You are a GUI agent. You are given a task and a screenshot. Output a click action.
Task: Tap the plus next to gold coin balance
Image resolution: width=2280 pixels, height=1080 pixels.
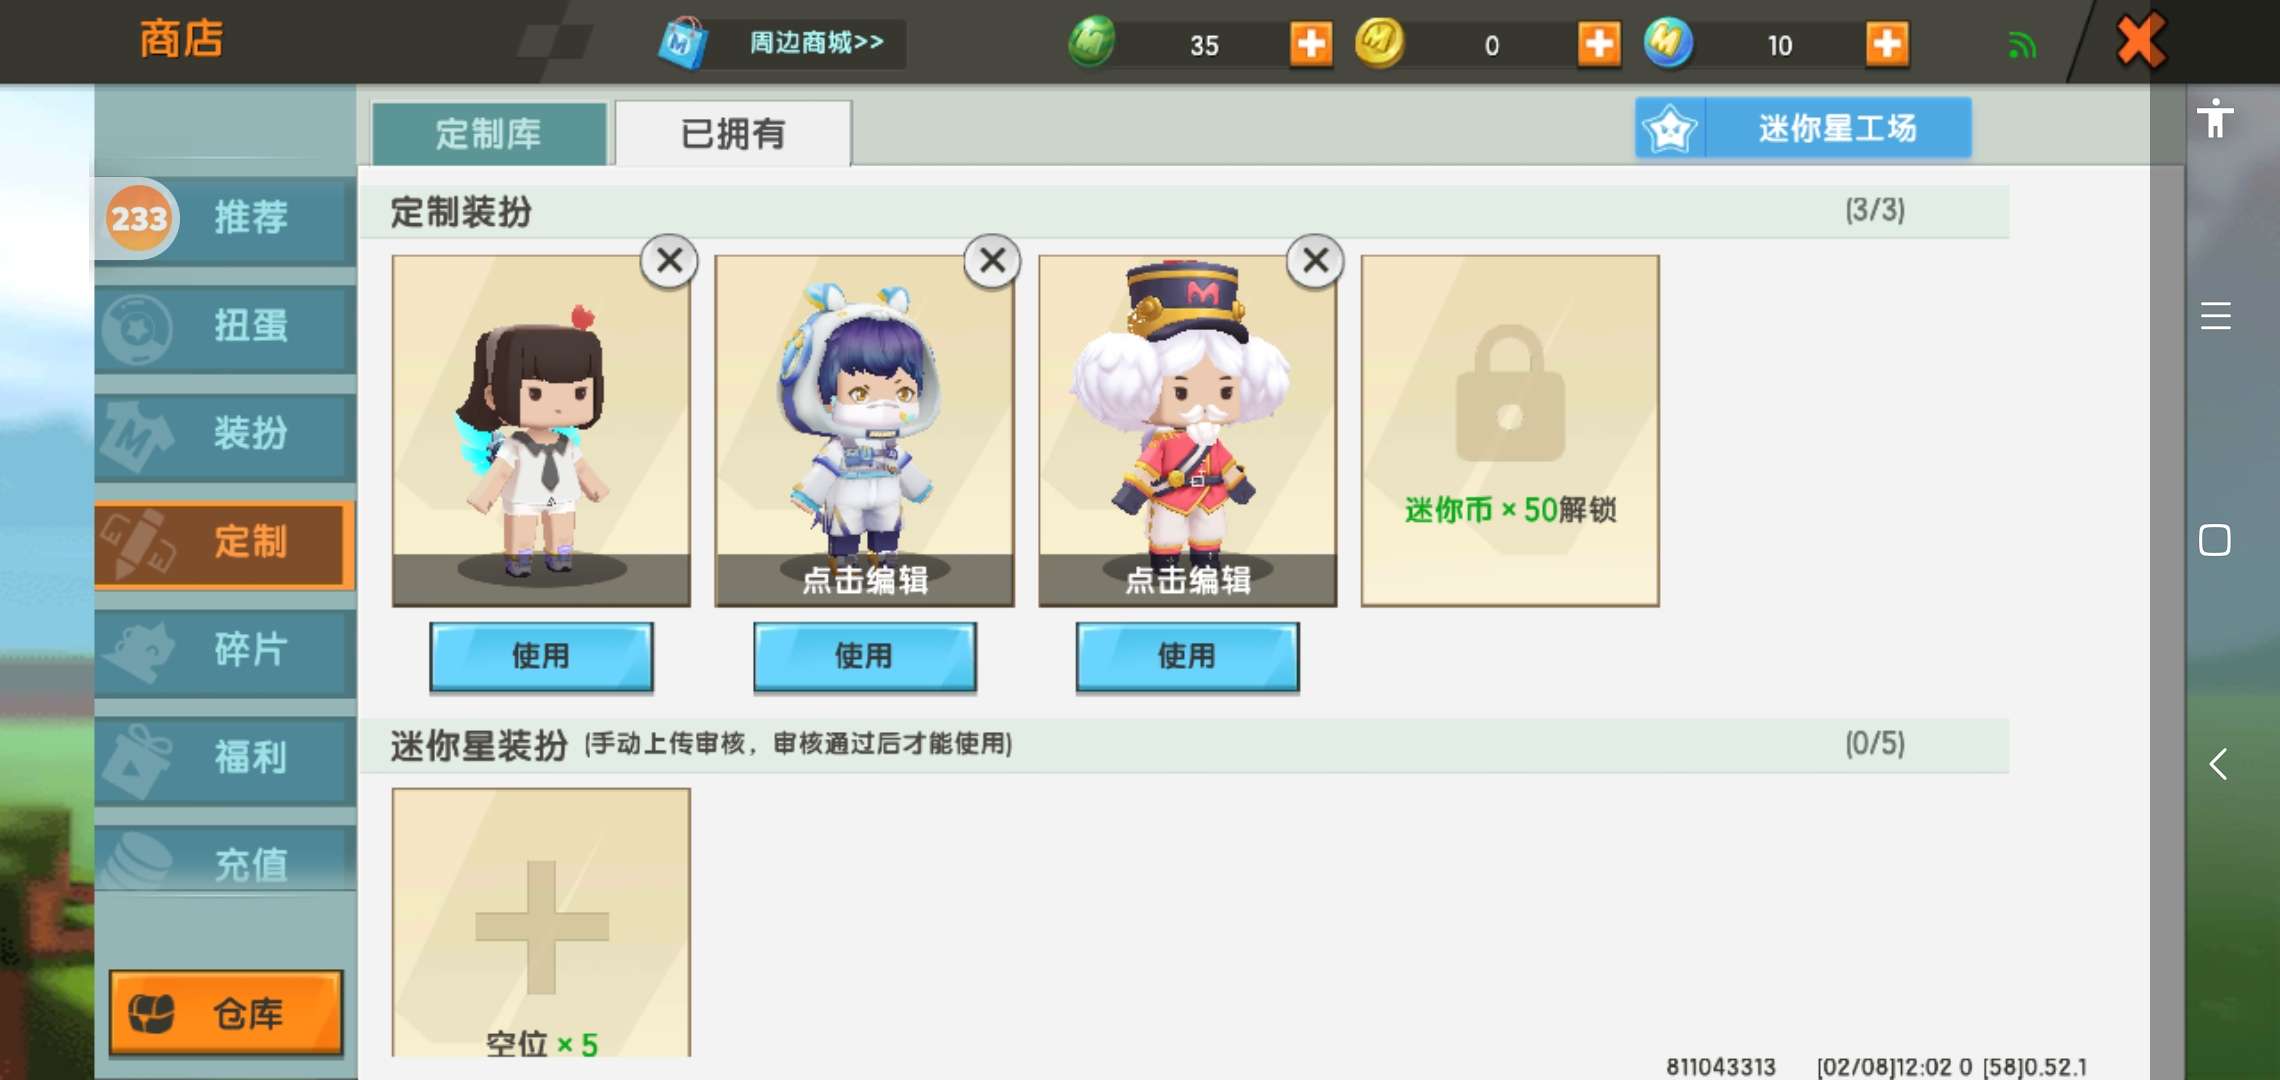pyautogui.click(x=1599, y=44)
